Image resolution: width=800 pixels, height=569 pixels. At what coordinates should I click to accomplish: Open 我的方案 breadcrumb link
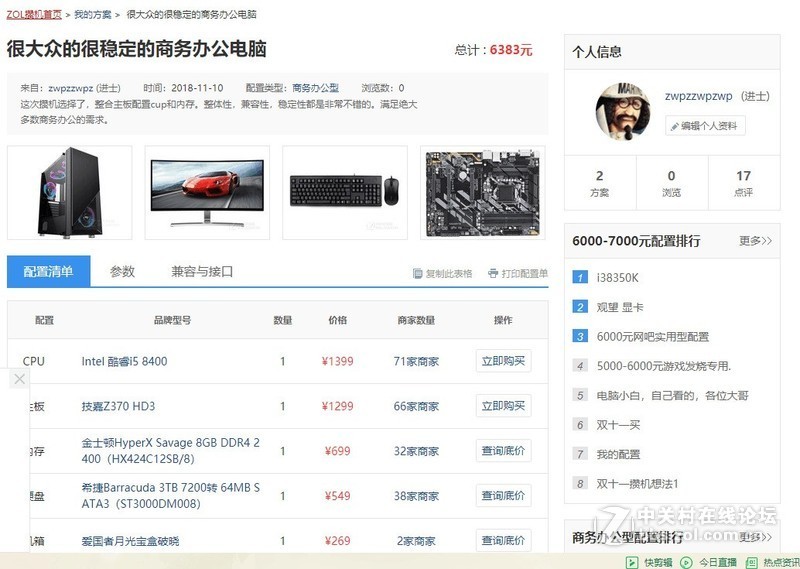(92, 14)
